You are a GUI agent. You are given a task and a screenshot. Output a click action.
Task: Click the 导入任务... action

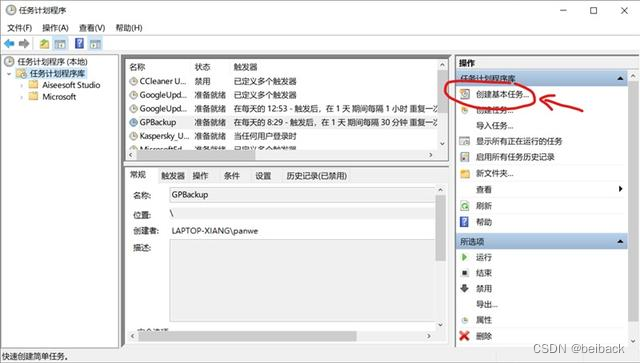(x=495, y=126)
